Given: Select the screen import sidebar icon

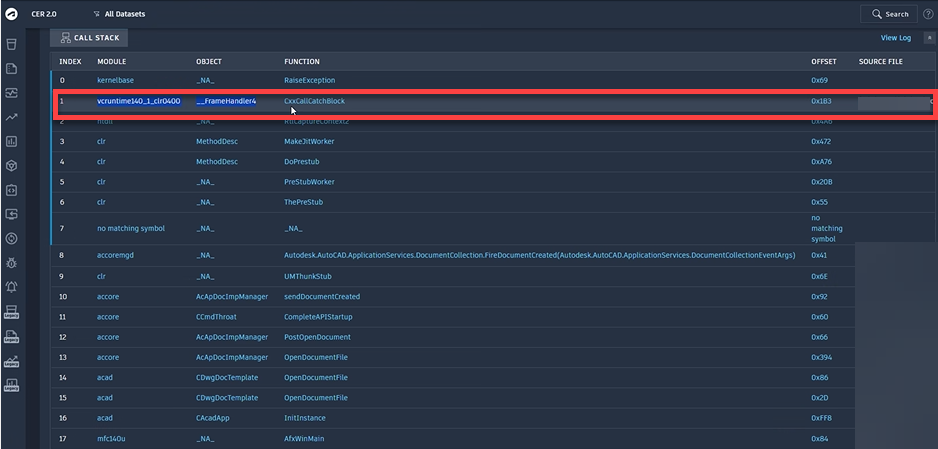Looking at the screenshot, I should (11, 214).
